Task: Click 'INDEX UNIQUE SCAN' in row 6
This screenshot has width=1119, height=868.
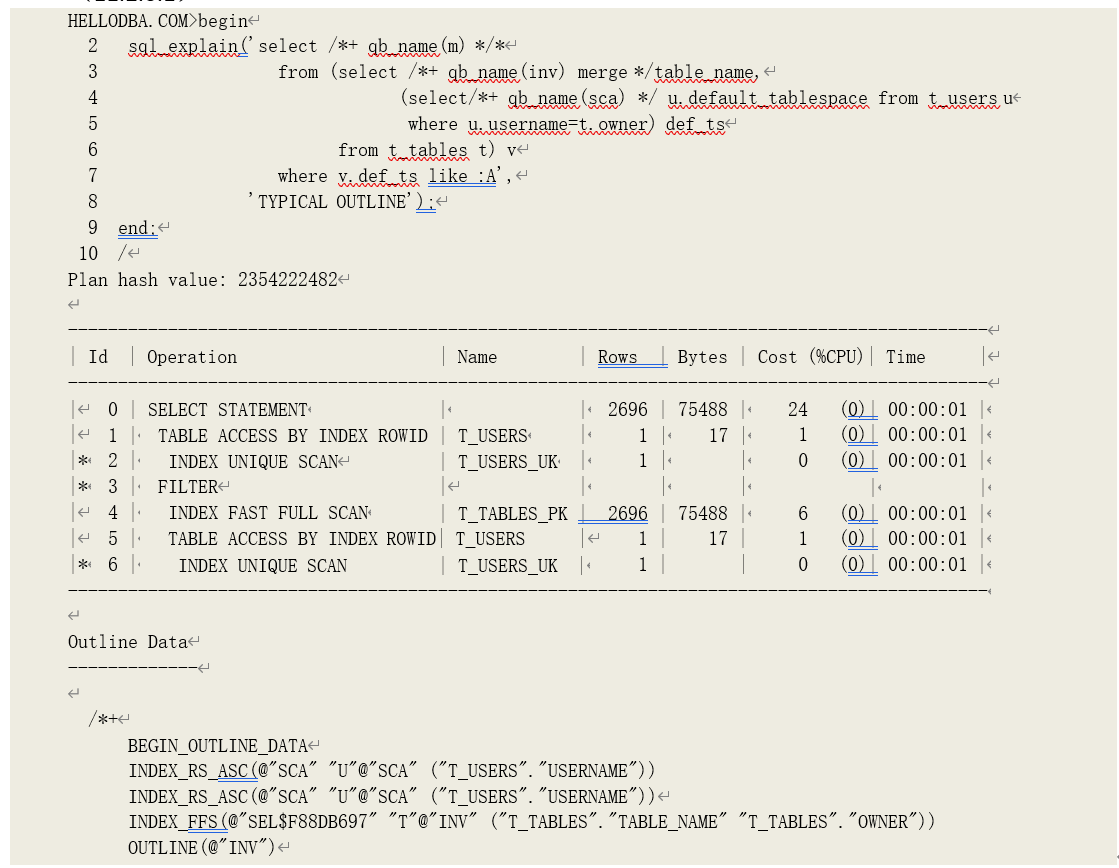Action: tap(263, 565)
